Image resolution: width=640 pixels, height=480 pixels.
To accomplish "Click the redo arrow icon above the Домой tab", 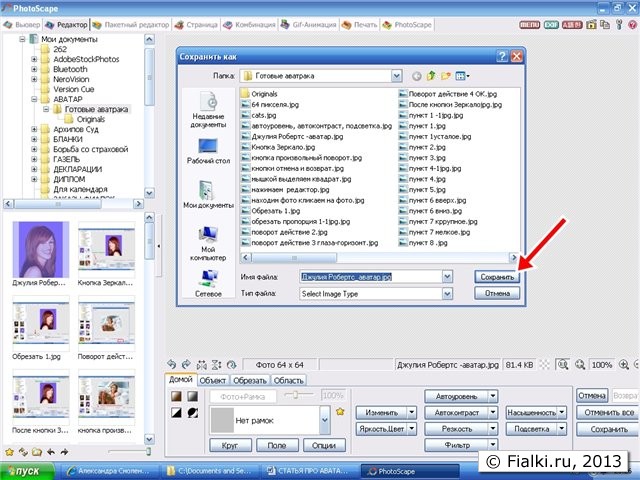I will pyautogui.click(x=186, y=364).
